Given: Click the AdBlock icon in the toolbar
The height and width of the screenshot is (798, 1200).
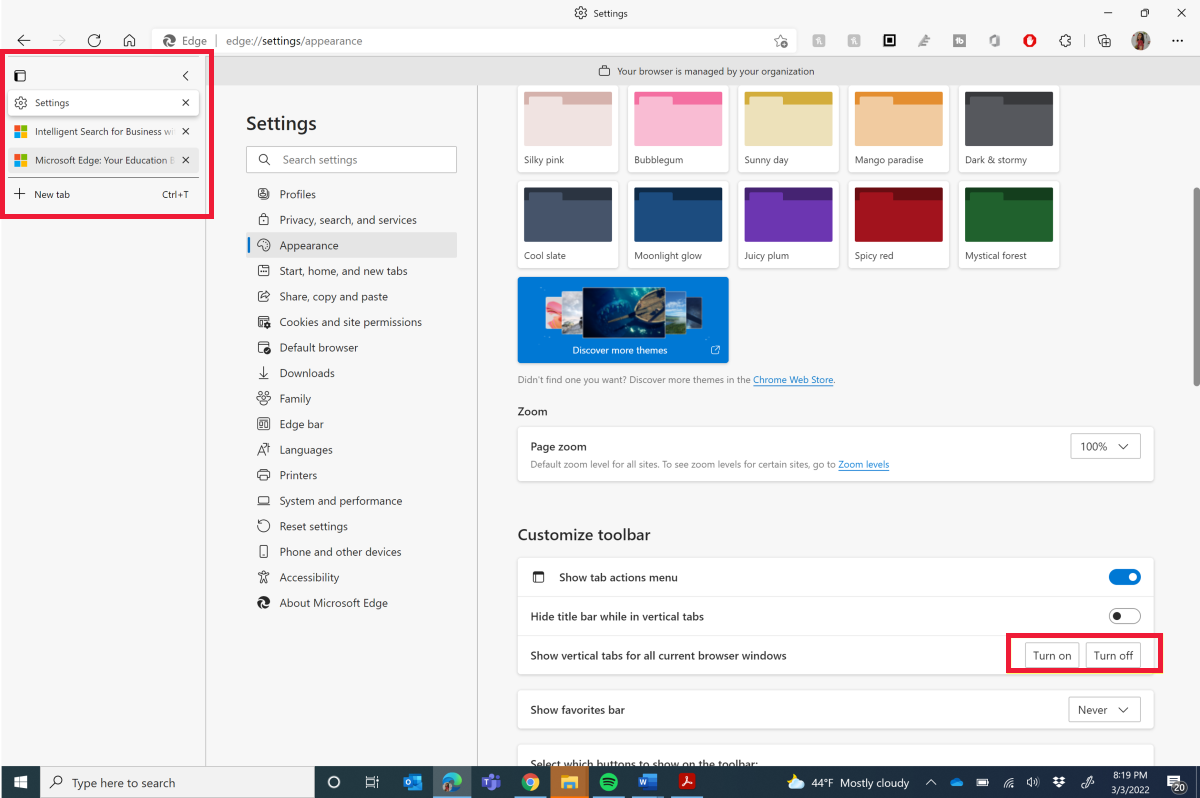Looking at the screenshot, I should 1030,41.
